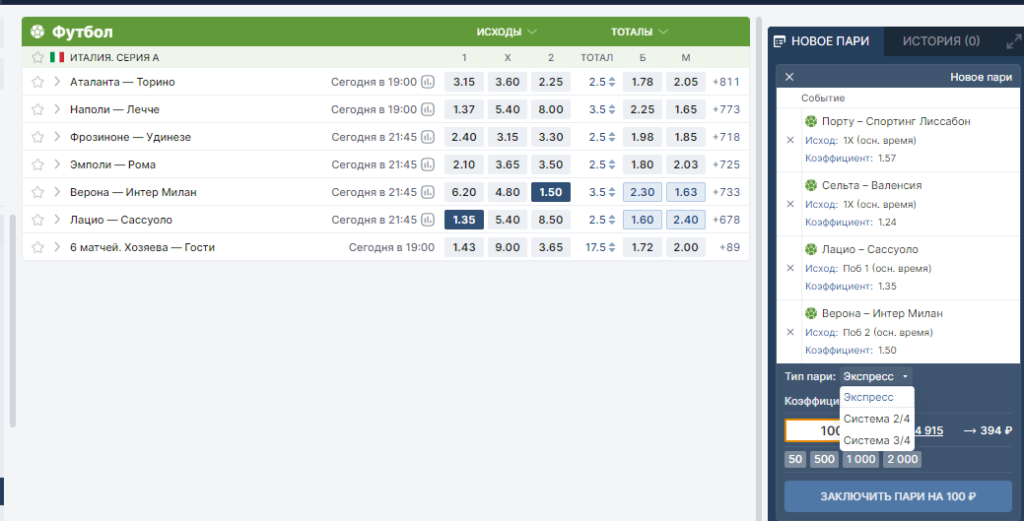Star the 6 матчей. Хозяева — Гости row
The width and height of the screenshot is (1024, 521).
(38, 247)
